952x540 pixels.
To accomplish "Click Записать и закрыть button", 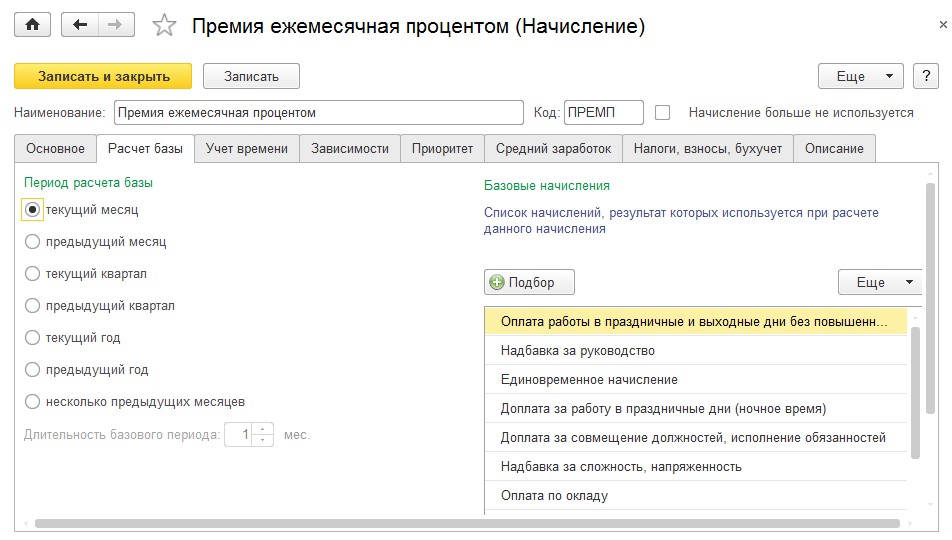I will pos(103,77).
